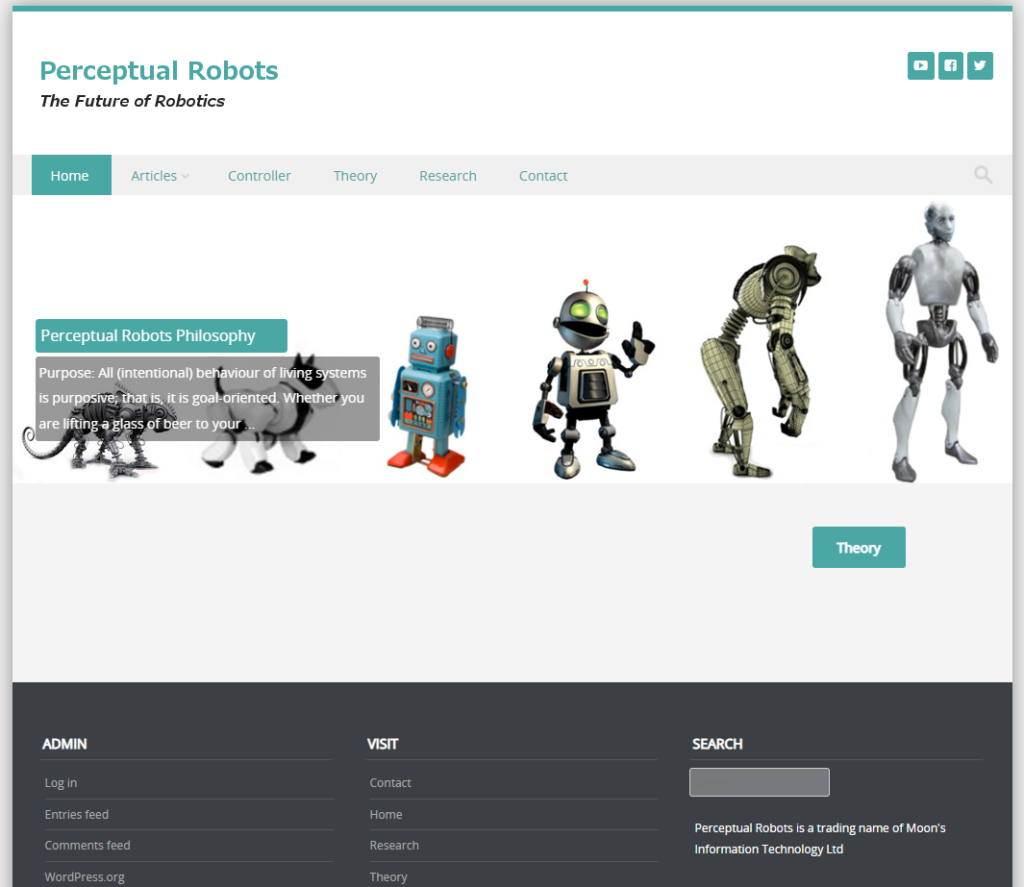Visit the WordPress.org footer link
1024x887 pixels.
coord(85,877)
